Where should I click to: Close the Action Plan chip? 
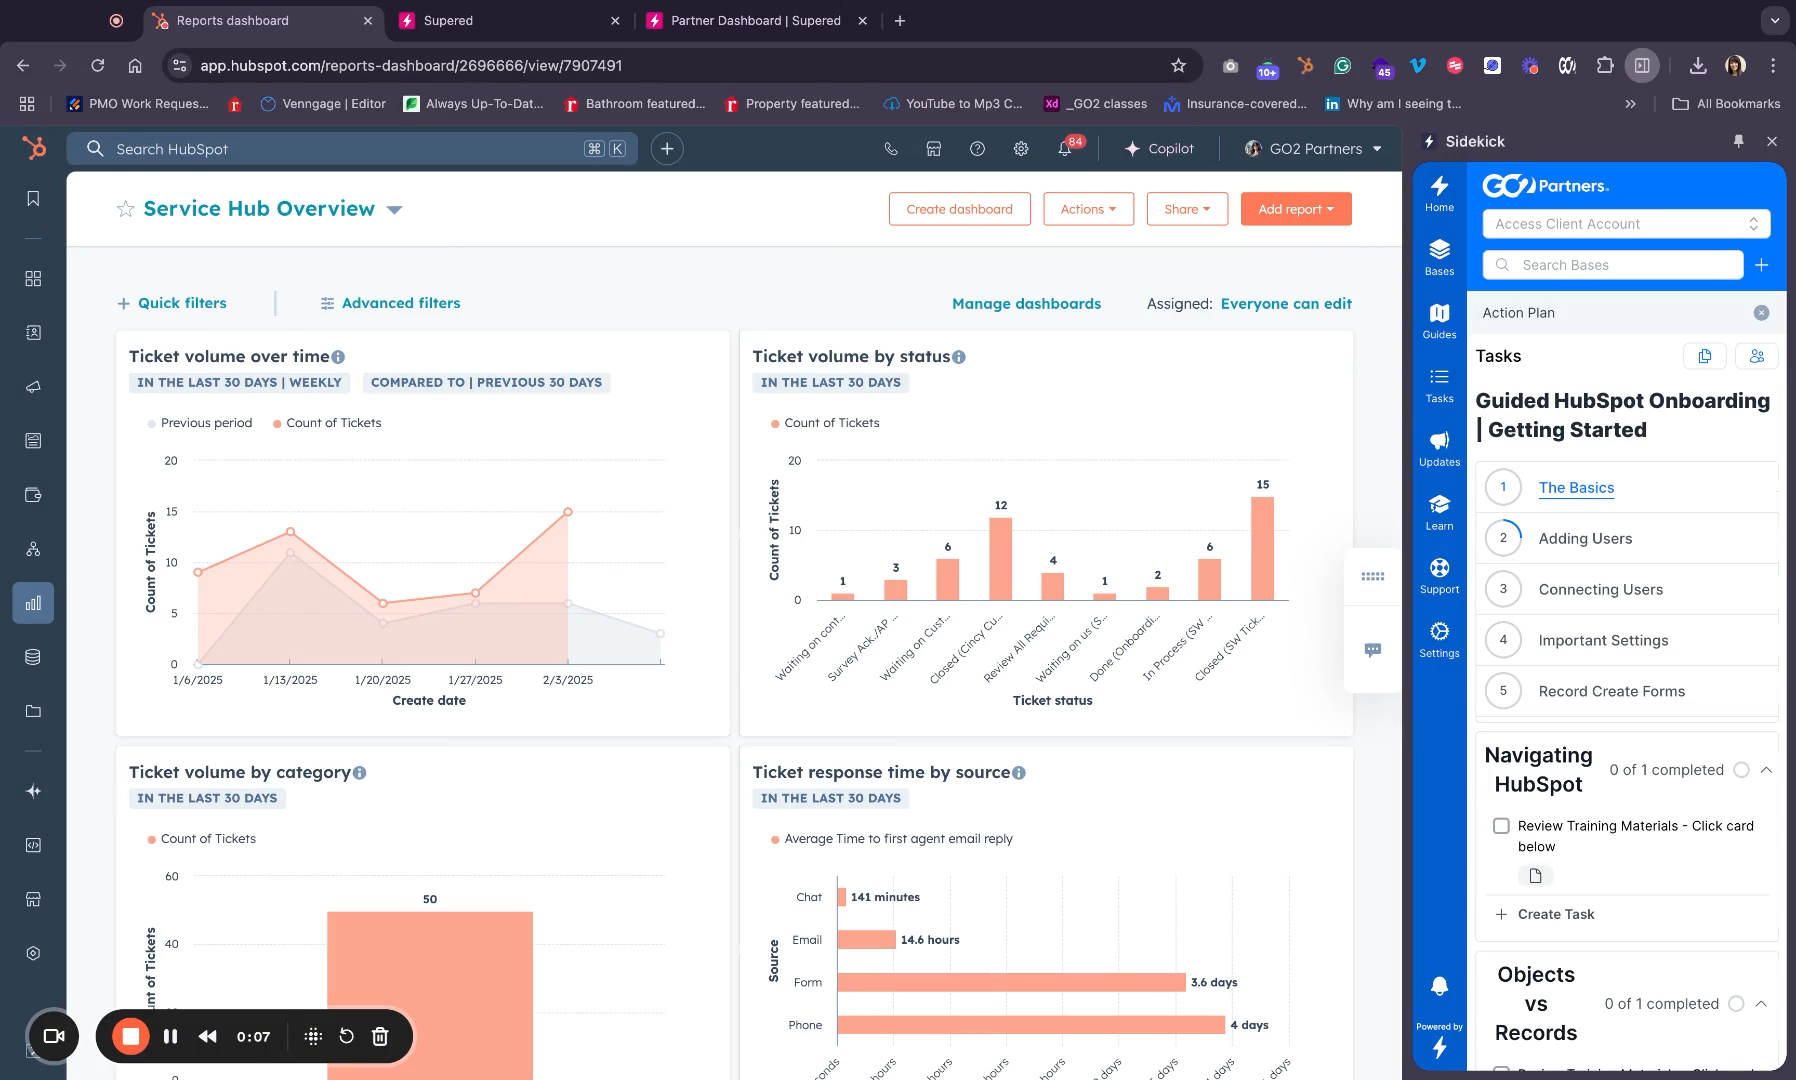[x=1761, y=313]
